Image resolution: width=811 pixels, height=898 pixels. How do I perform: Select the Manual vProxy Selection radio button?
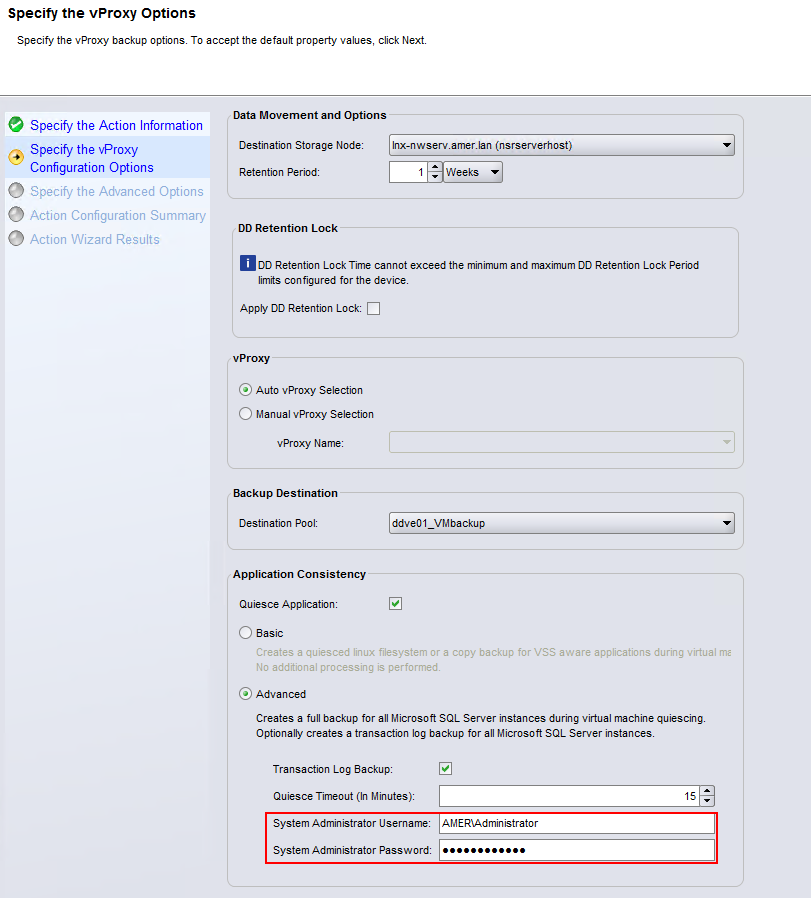click(245, 413)
